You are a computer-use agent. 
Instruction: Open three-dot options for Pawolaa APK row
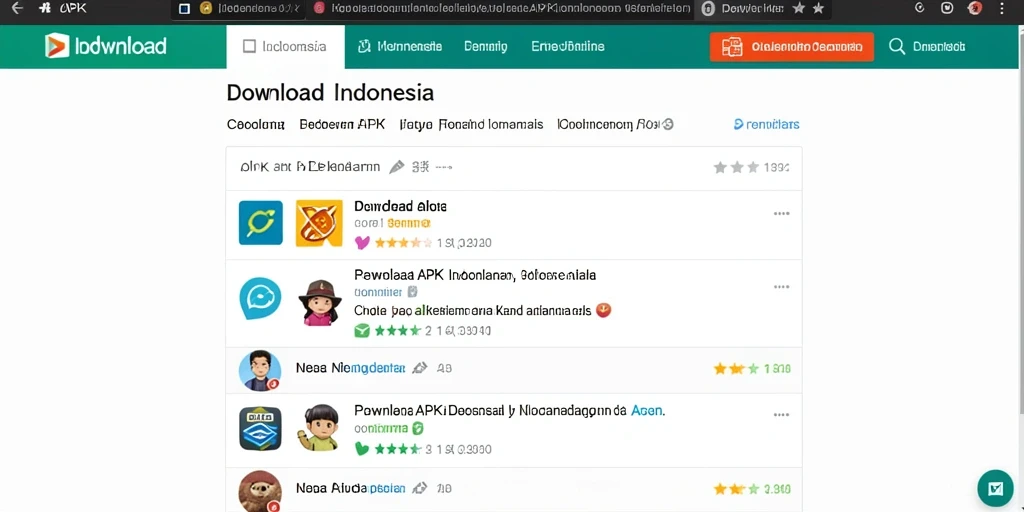[x=781, y=287]
